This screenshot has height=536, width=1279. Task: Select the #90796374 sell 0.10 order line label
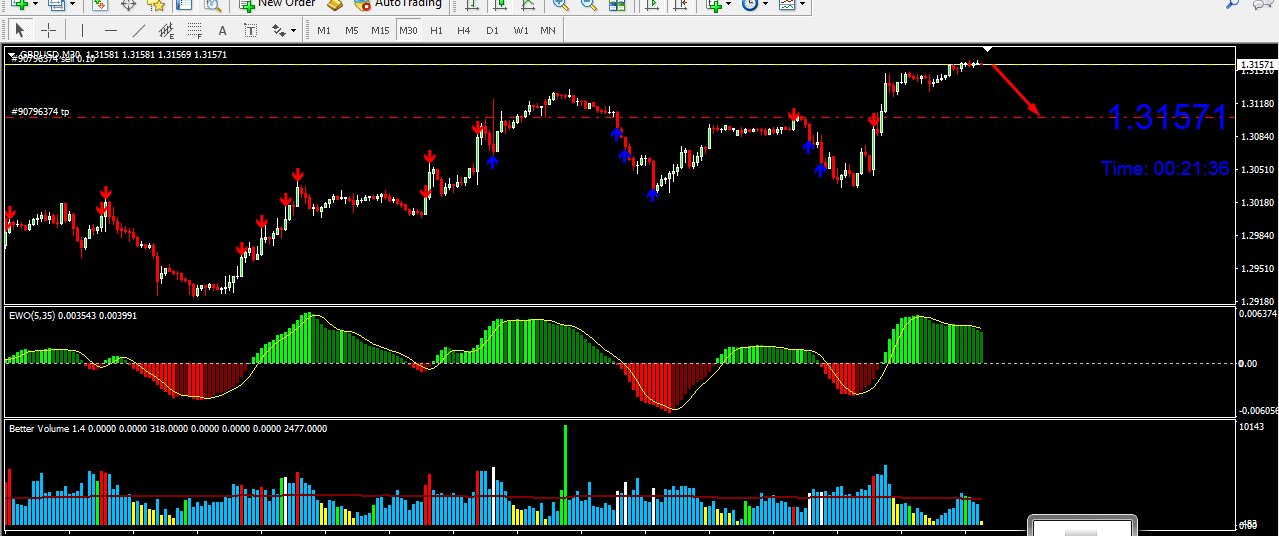(x=53, y=60)
